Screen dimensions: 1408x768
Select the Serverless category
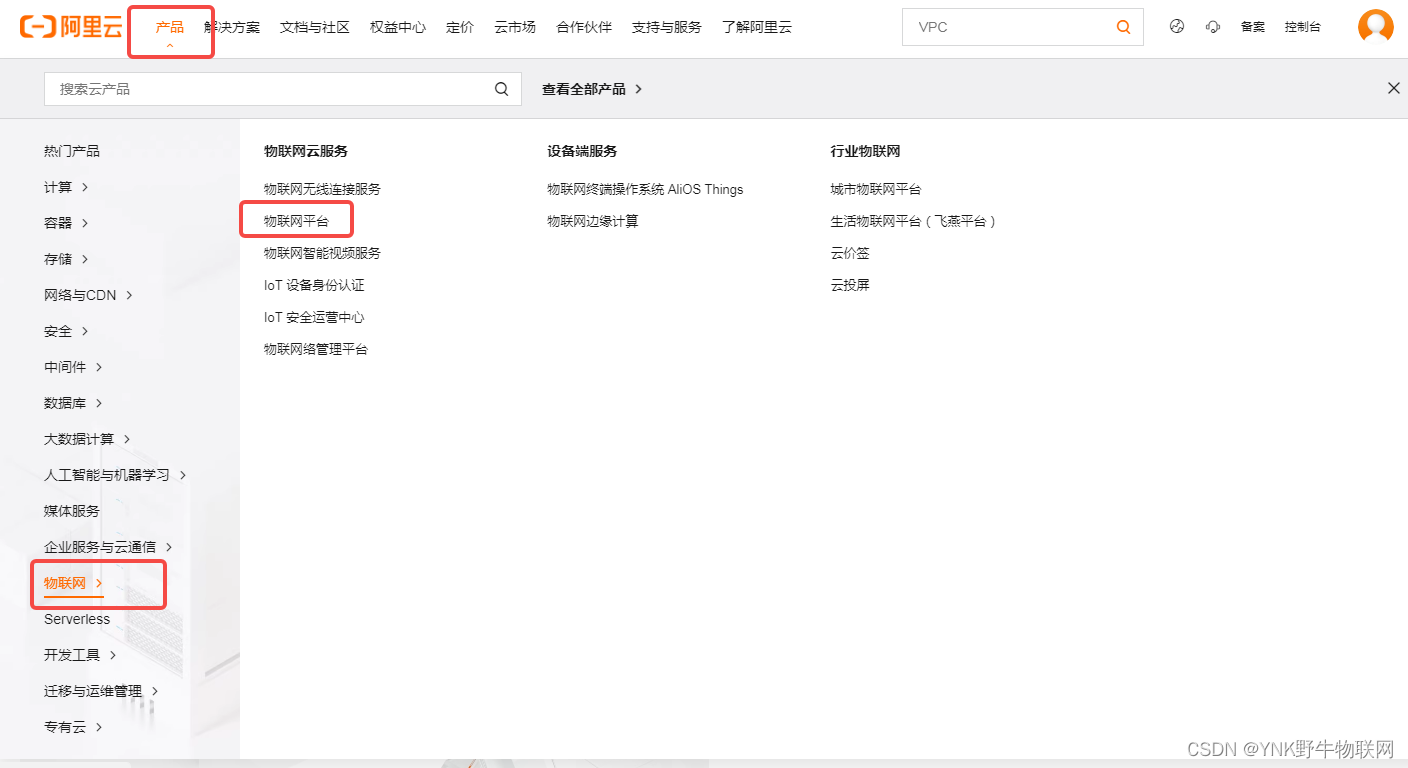(77, 619)
